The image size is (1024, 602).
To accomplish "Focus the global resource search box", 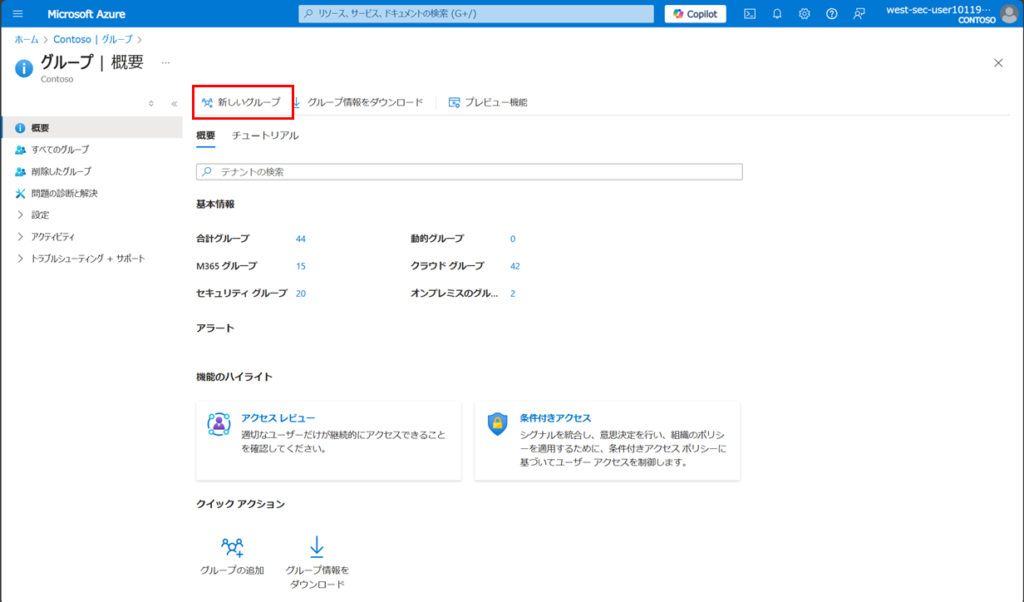I will click(x=476, y=14).
